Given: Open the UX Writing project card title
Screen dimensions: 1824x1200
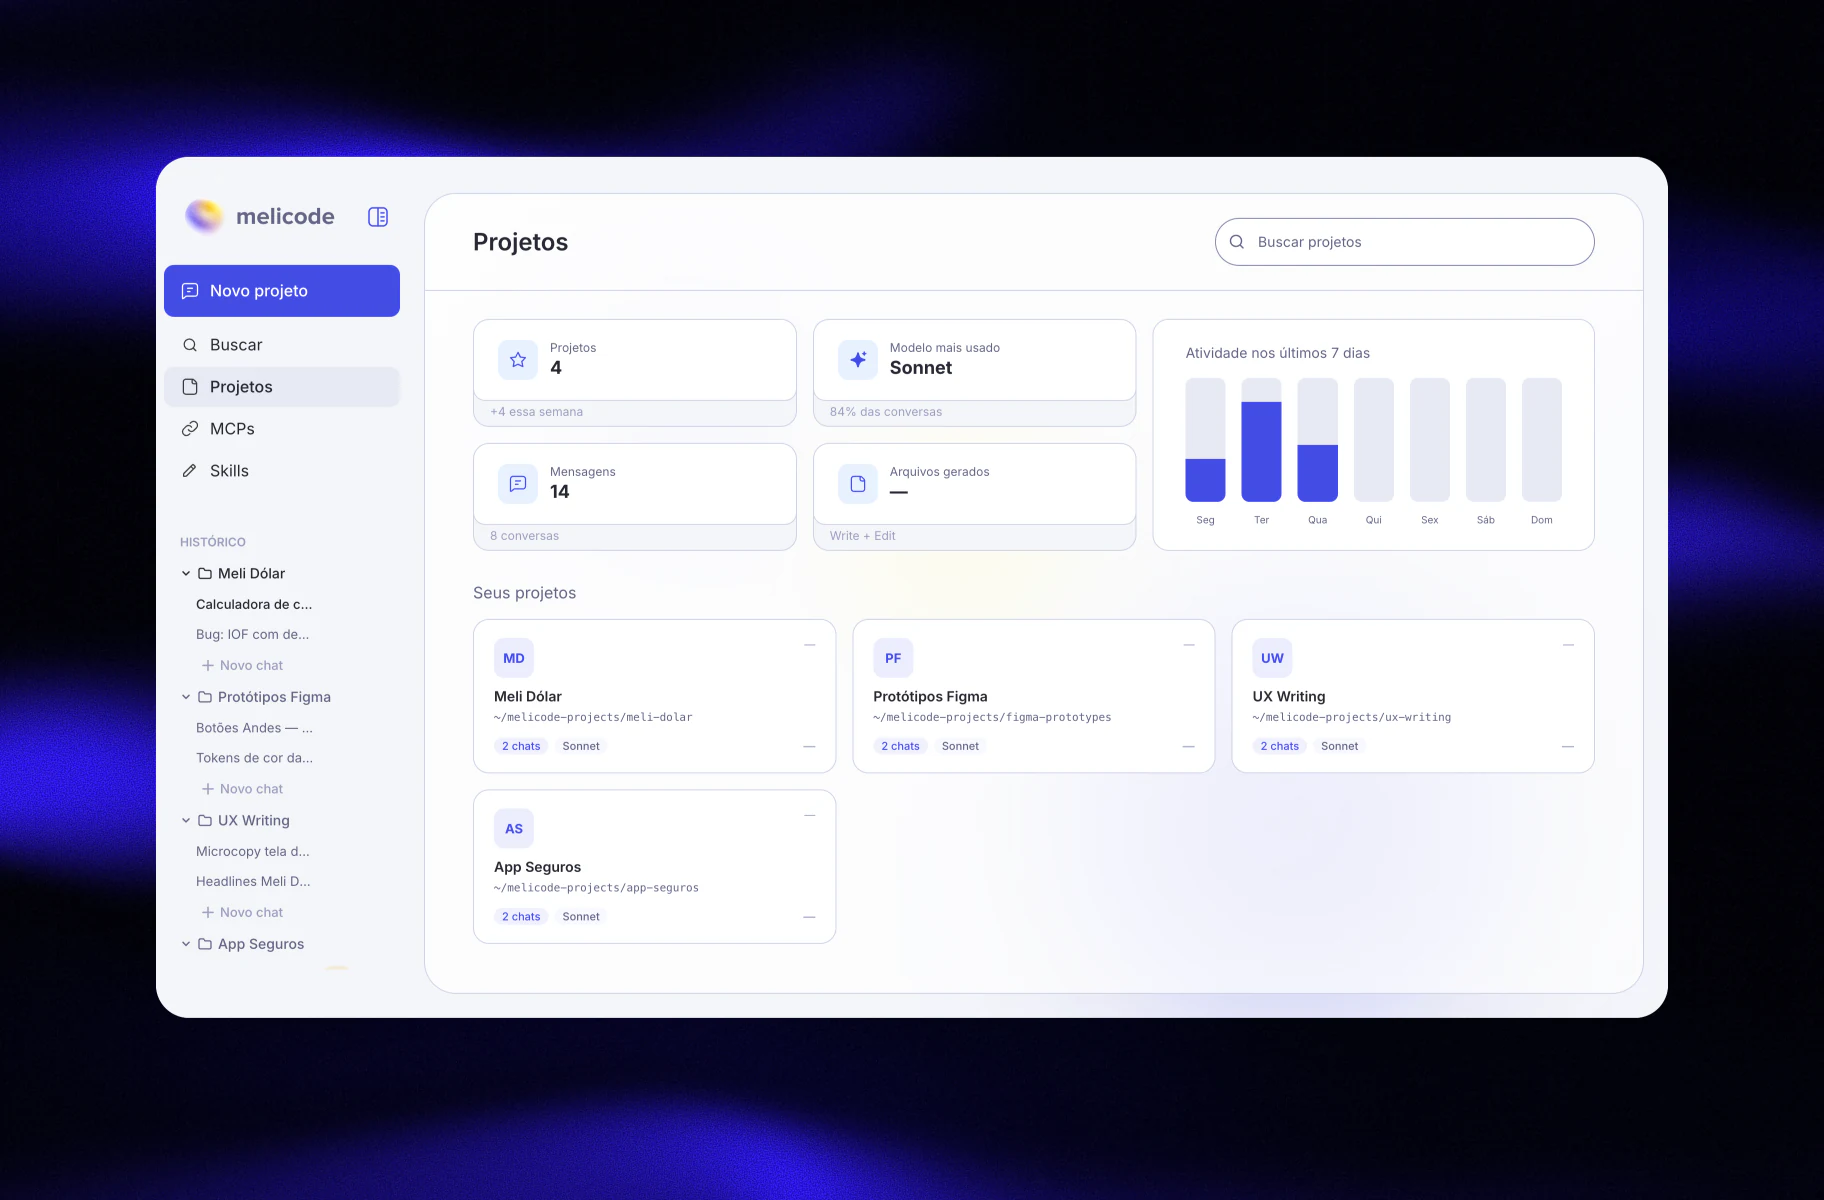Looking at the screenshot, I should (x=1289, y=697).
